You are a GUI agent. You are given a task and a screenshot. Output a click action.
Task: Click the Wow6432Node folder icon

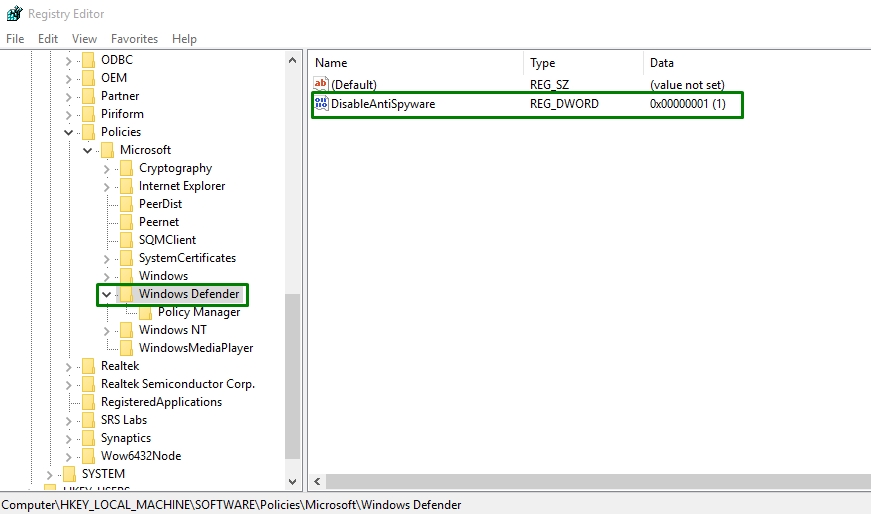coord(88,456)
